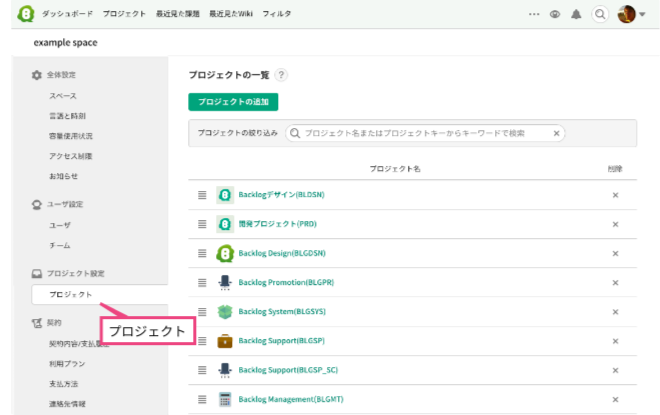The image size is (660, 415).
Task: Open the Backlog Support(BLGSP) project link
Action: pos(282,341)
